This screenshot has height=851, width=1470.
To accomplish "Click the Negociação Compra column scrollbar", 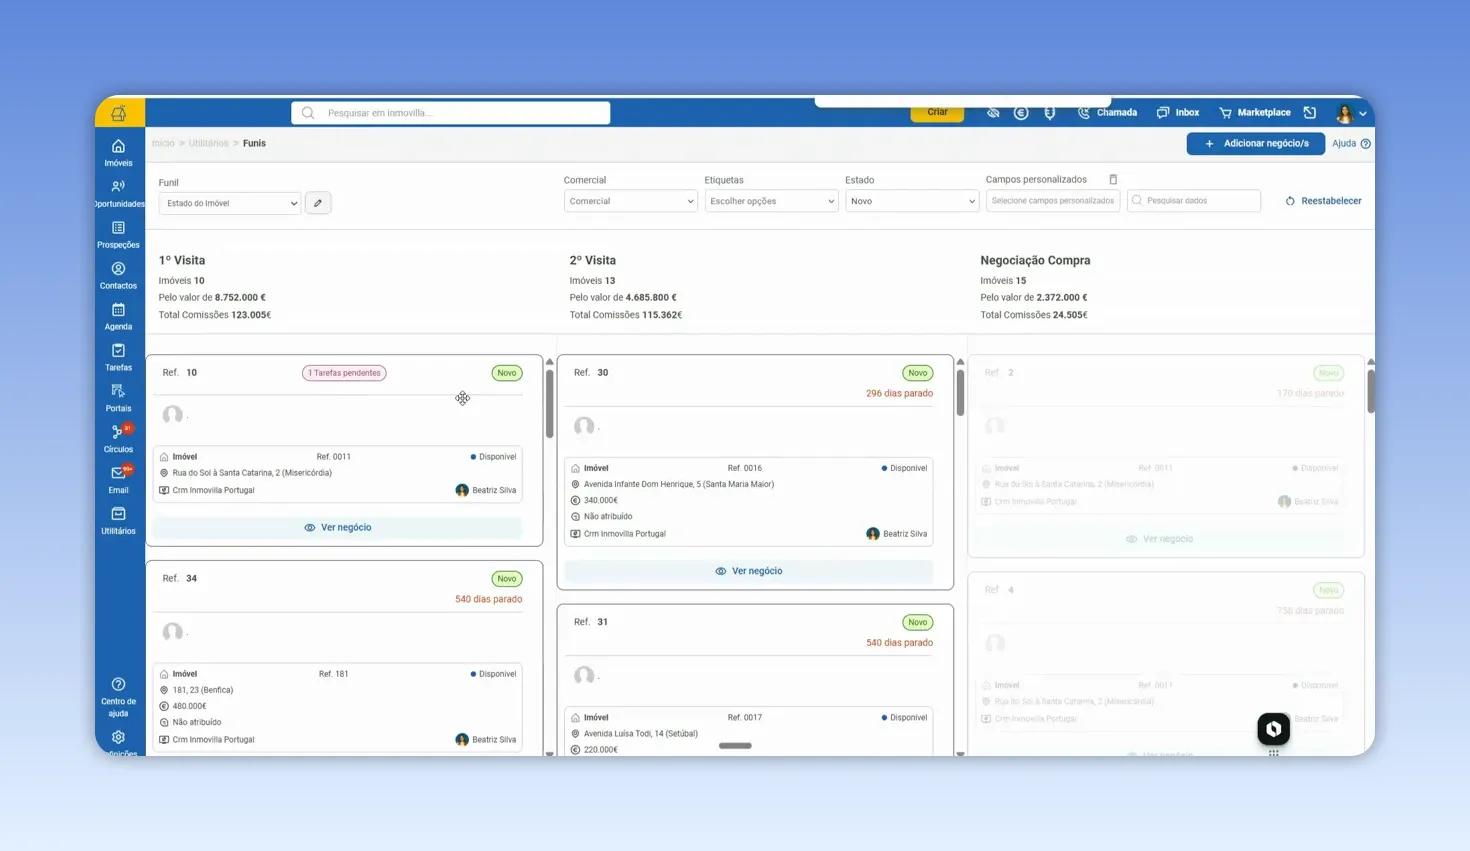I will point(1371,390).
